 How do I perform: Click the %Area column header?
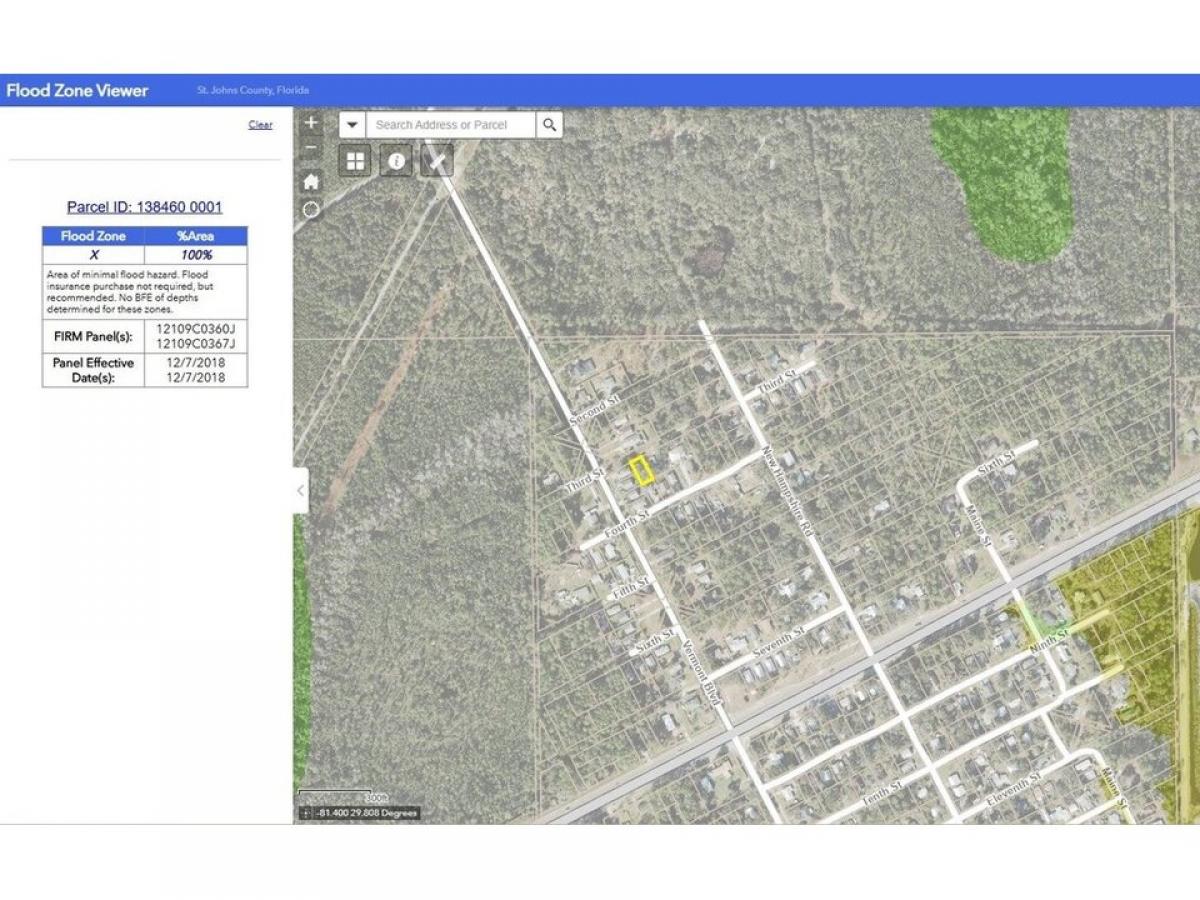click(x=196, y=236)
